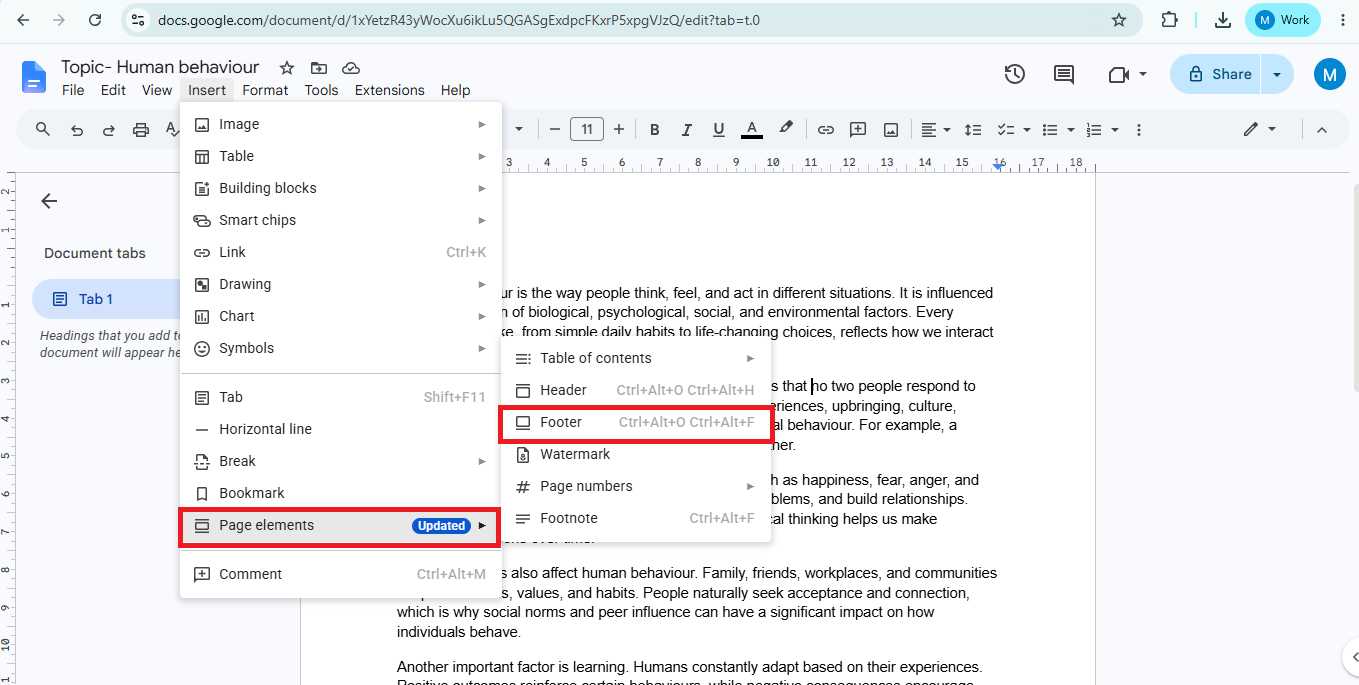Viewport: 1359px width, 685px height.
Task: Open Chrome extensions puzzle icon
Action: [x=1169, y=20]
